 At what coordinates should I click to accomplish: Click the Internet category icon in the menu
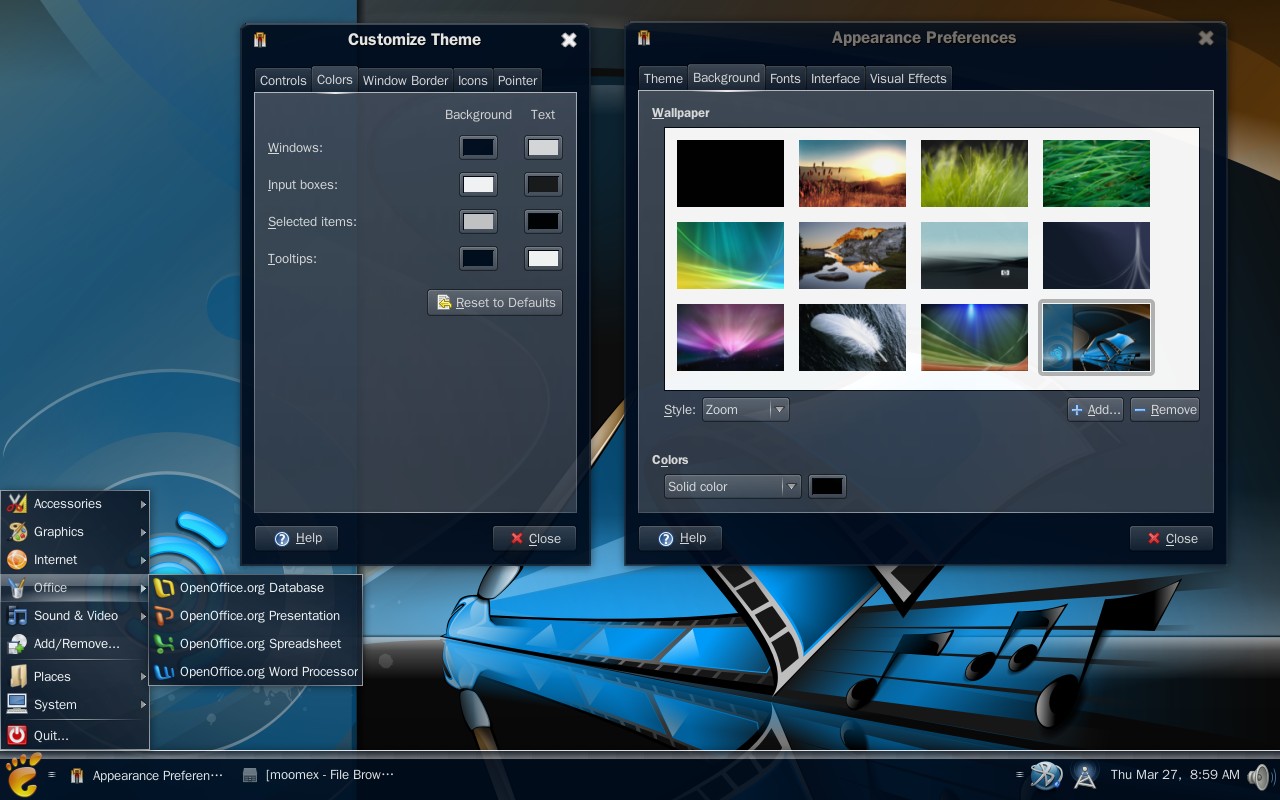click(x=16, y=560)
